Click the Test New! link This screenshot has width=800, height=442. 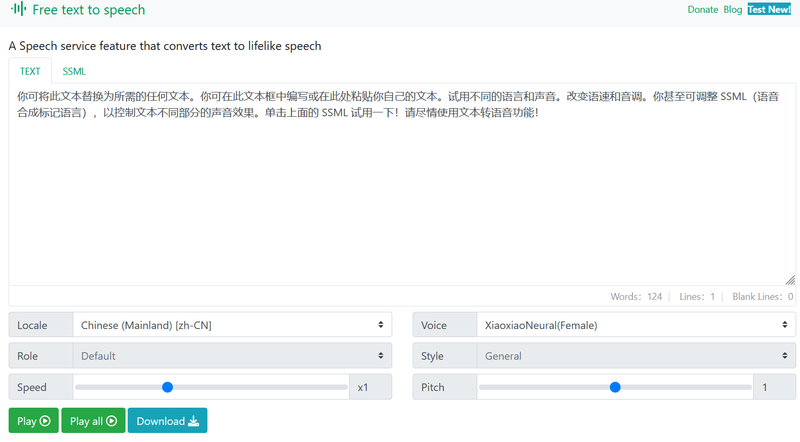click(x=769, y=10)
